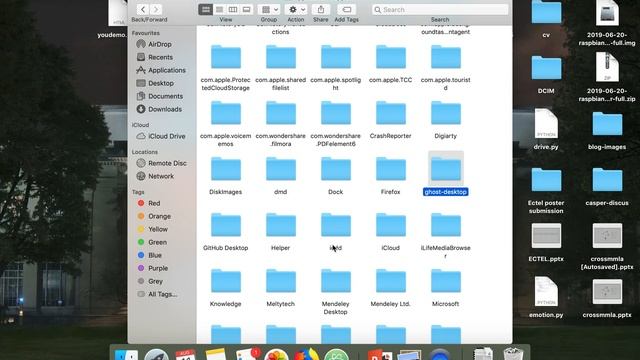Select emotion.py file on desktop
640x360 pixels.
point(546,292)
